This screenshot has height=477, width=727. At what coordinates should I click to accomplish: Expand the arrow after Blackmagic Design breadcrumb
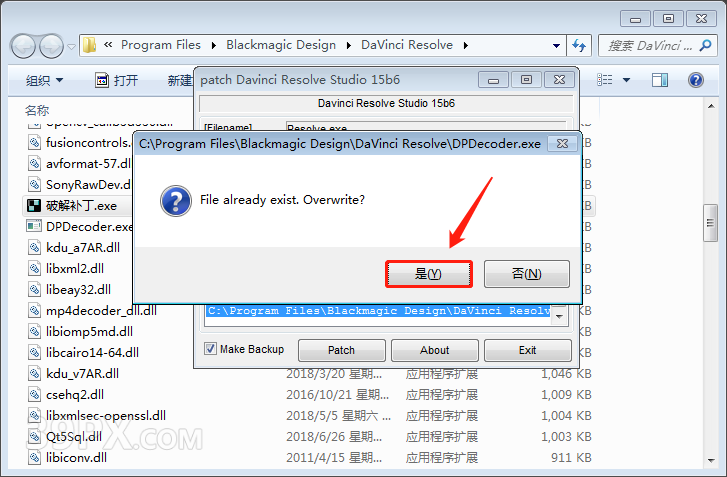click(349, 45)
